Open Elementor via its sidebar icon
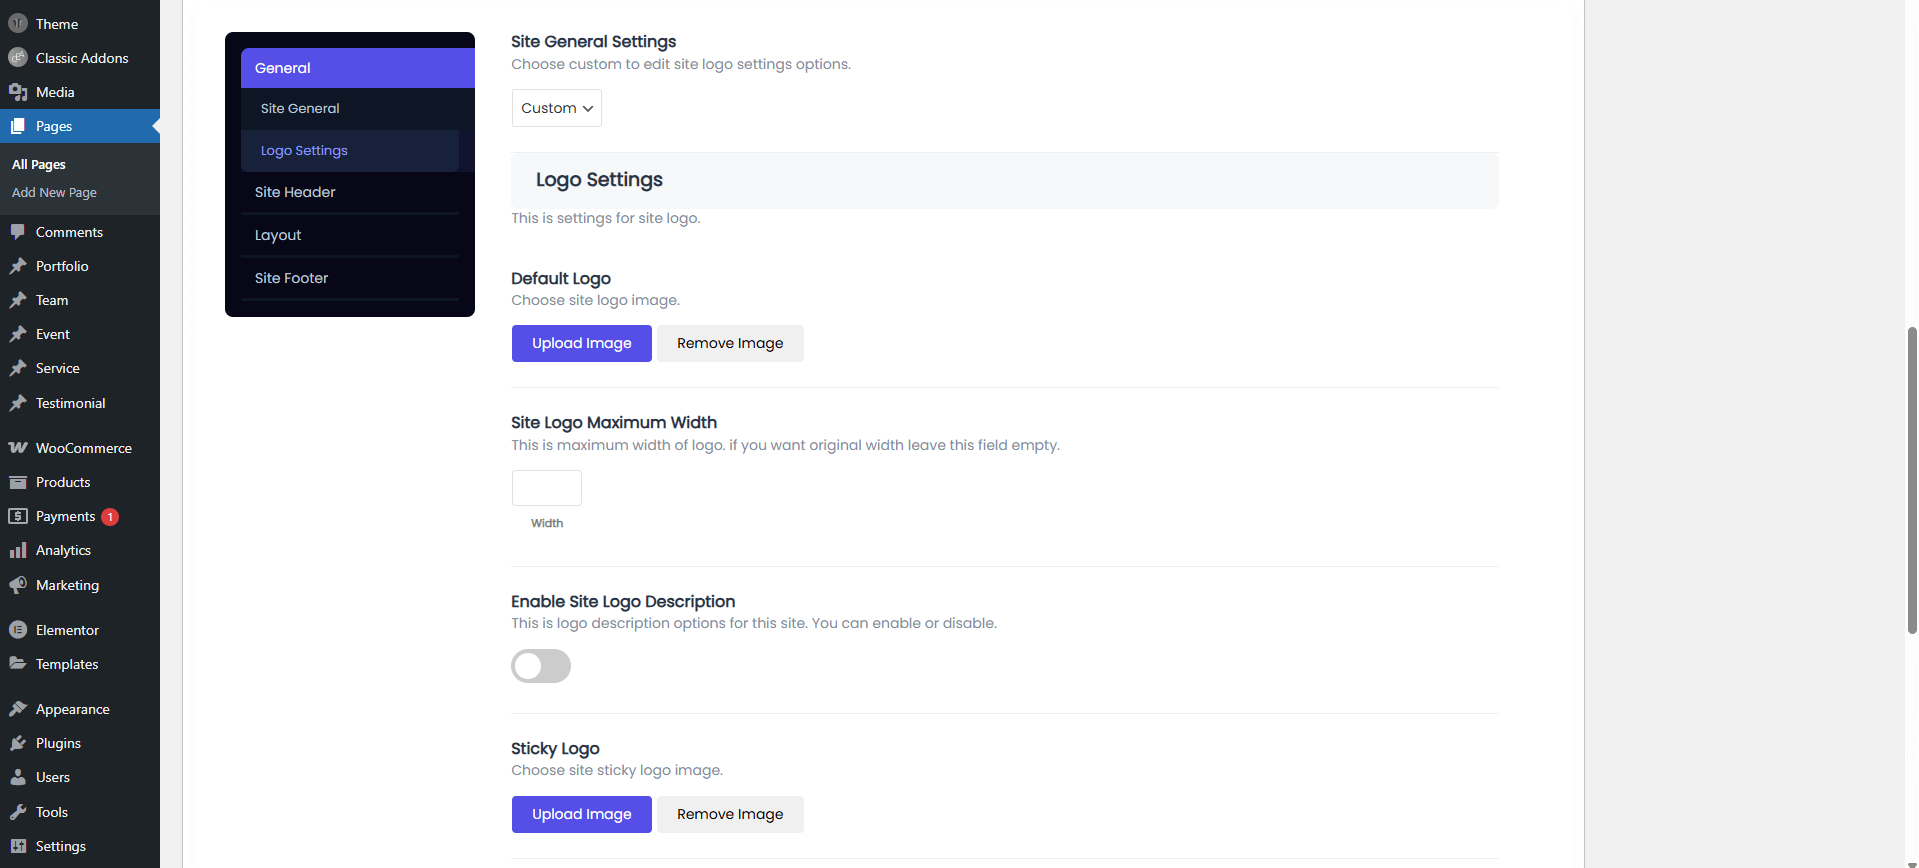Screen dimensions: 1919x868 coord(18,630)
